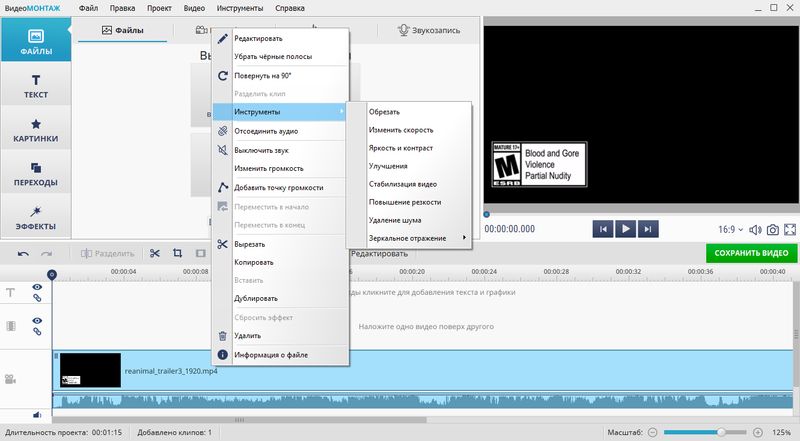Select the crop tool in timeline toolbar

[177, 254]
